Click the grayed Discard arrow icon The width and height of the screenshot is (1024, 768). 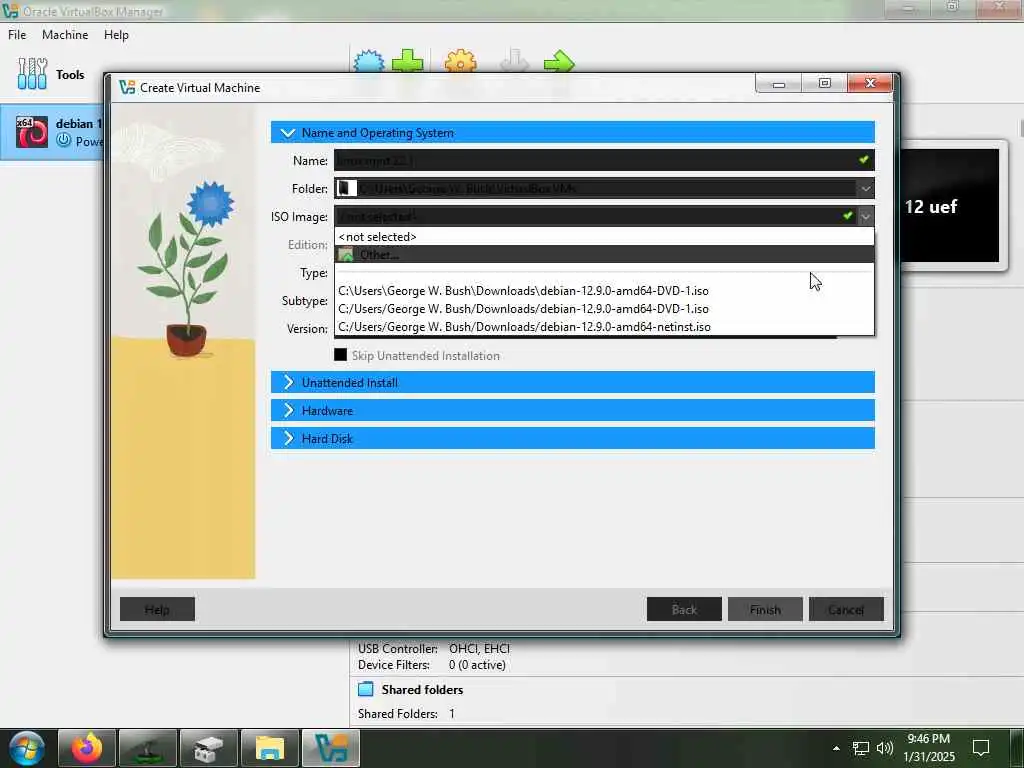(x=514, y=62)
